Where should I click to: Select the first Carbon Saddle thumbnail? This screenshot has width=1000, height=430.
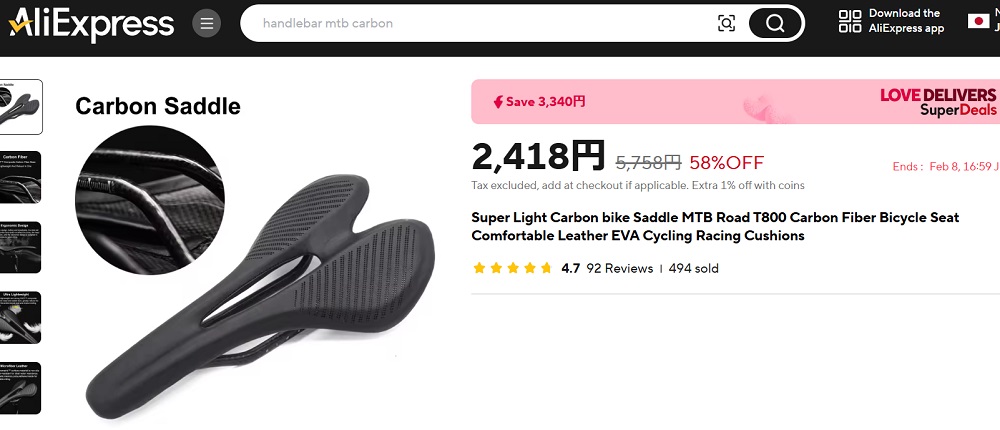click(20, 107)
